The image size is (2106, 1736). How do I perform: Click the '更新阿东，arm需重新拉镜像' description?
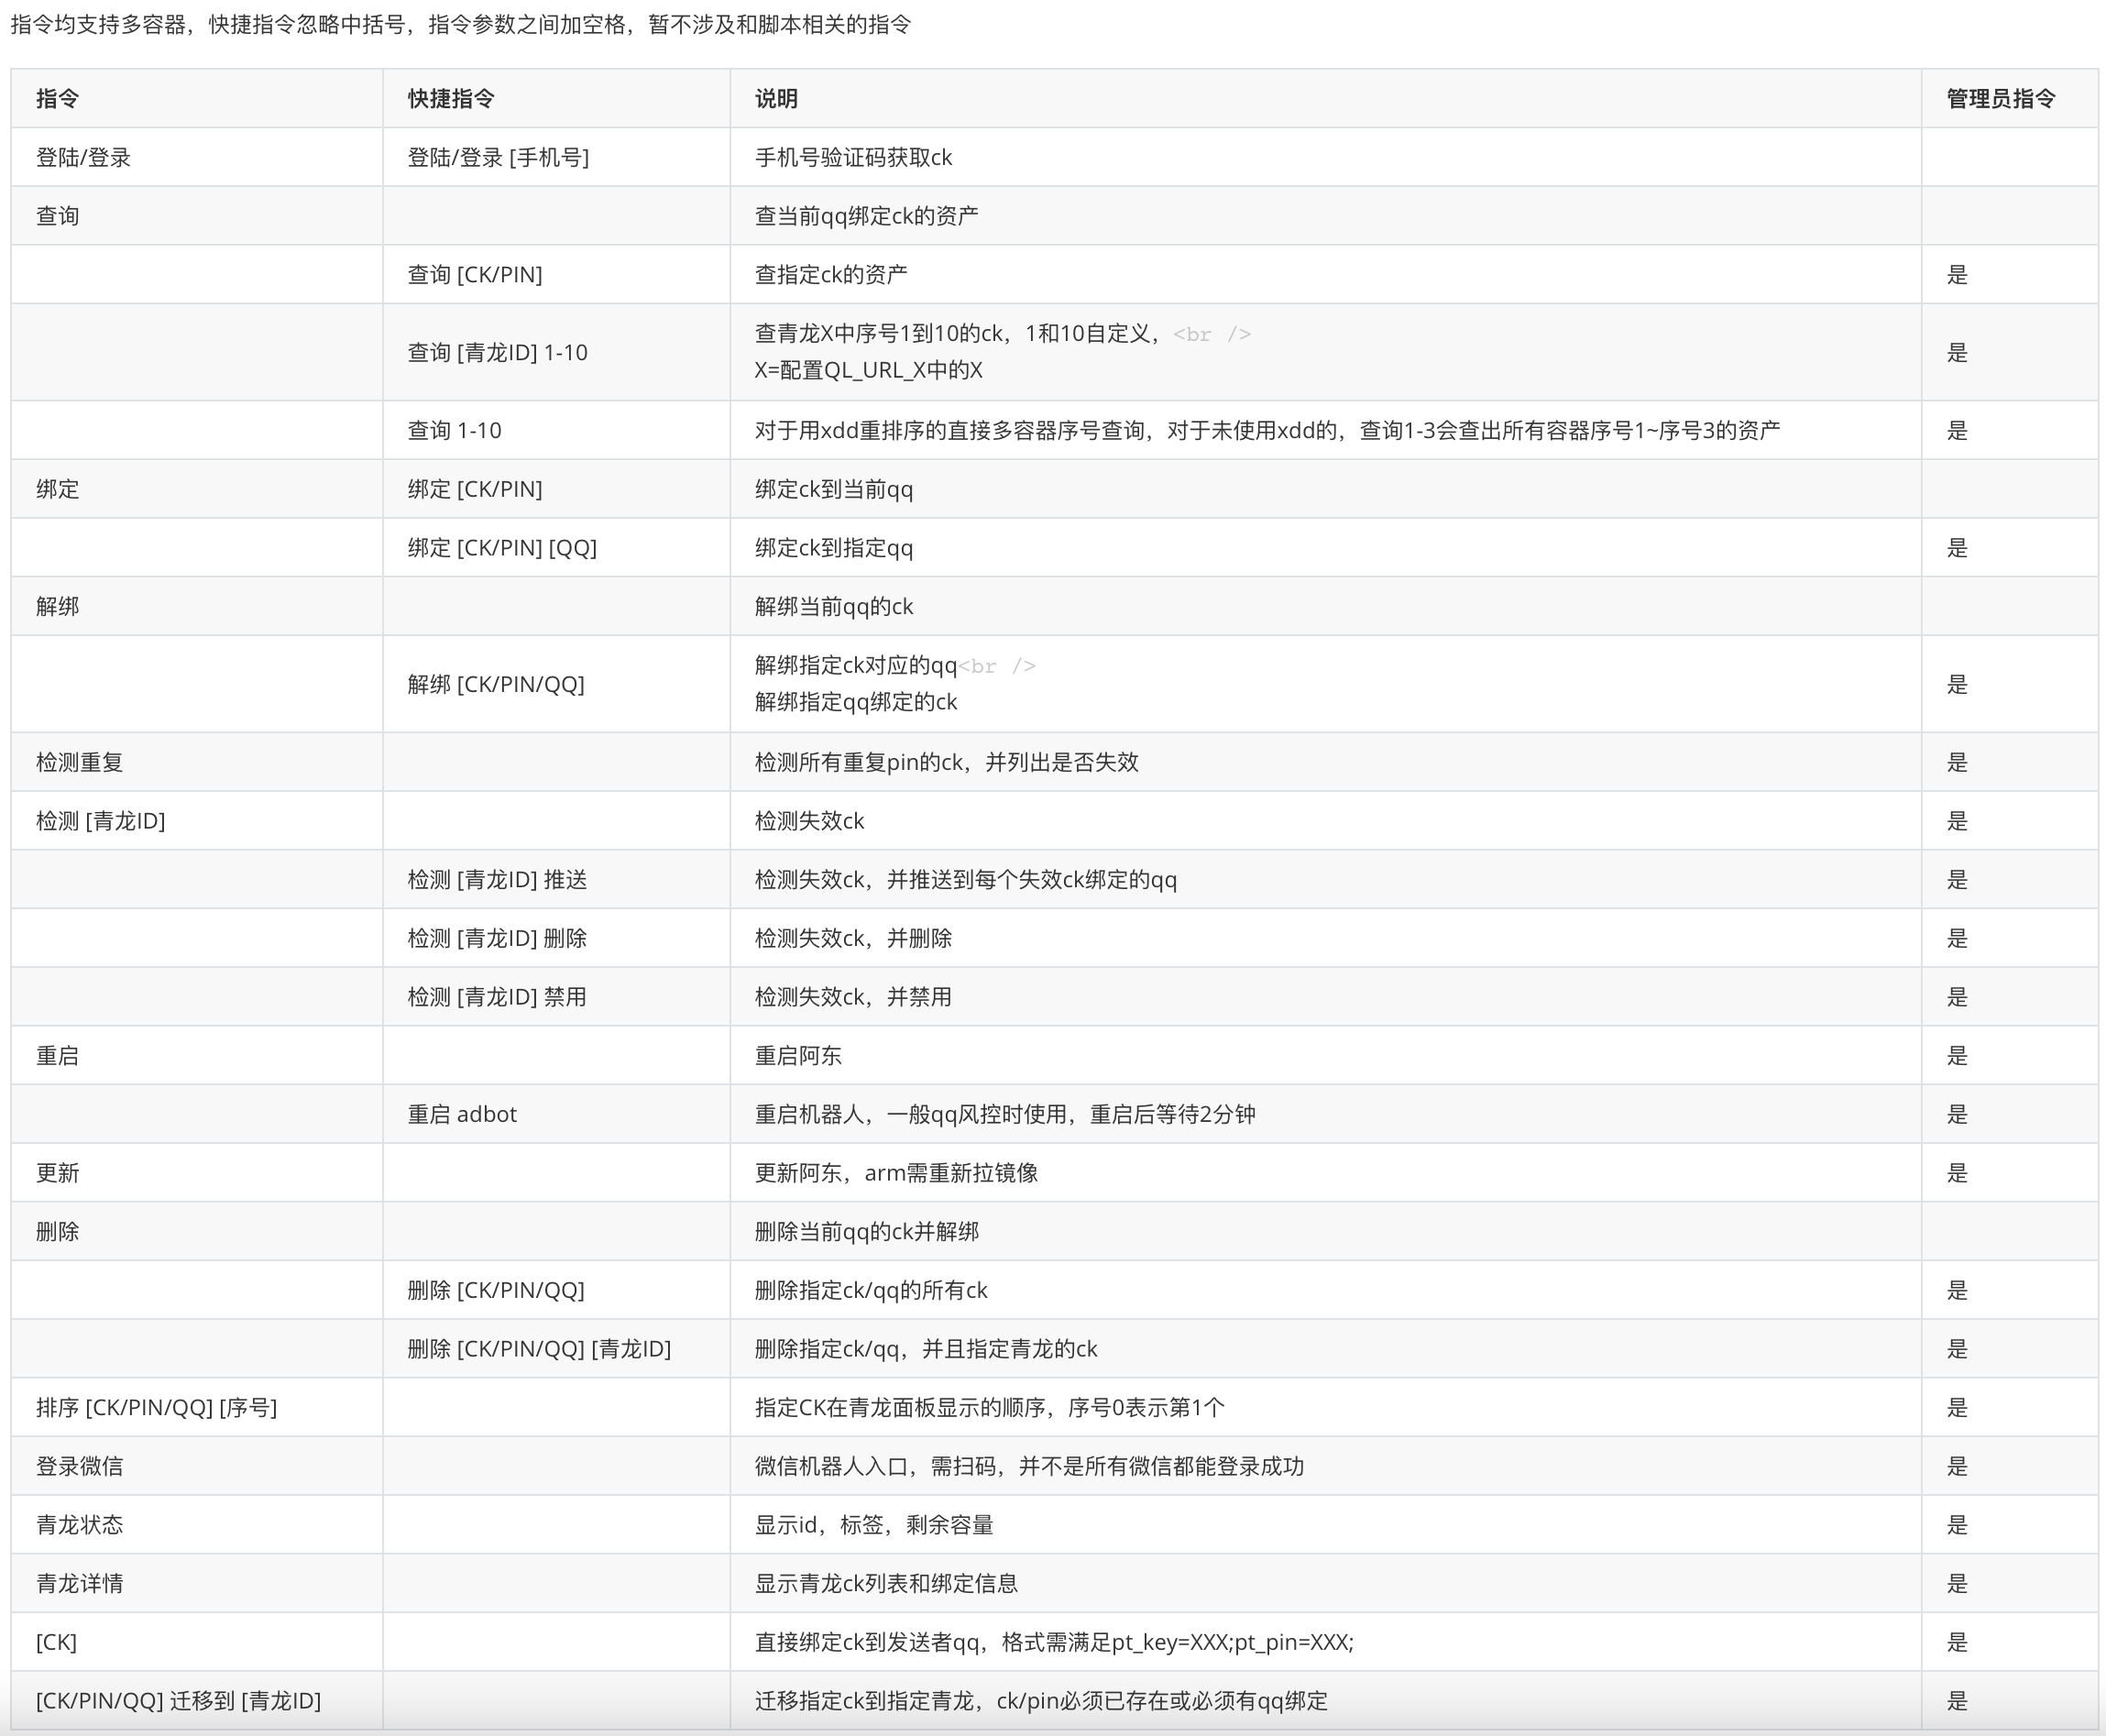click(x=896, y=1172)
